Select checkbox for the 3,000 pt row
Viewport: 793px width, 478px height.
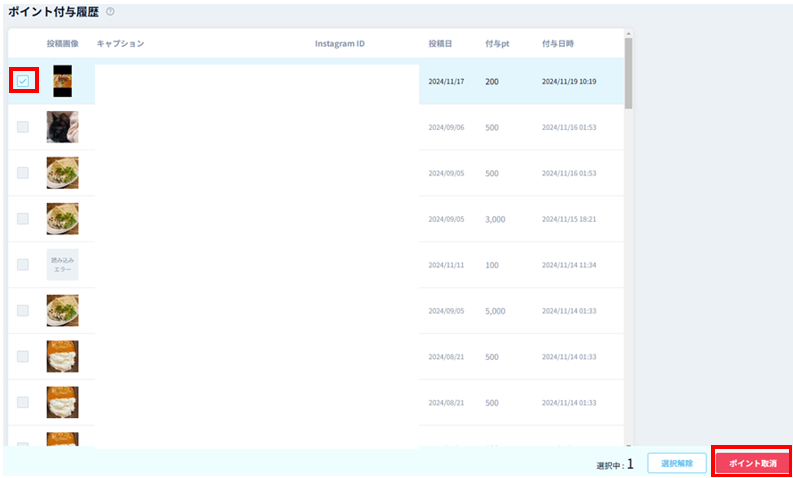click(23, 218)
